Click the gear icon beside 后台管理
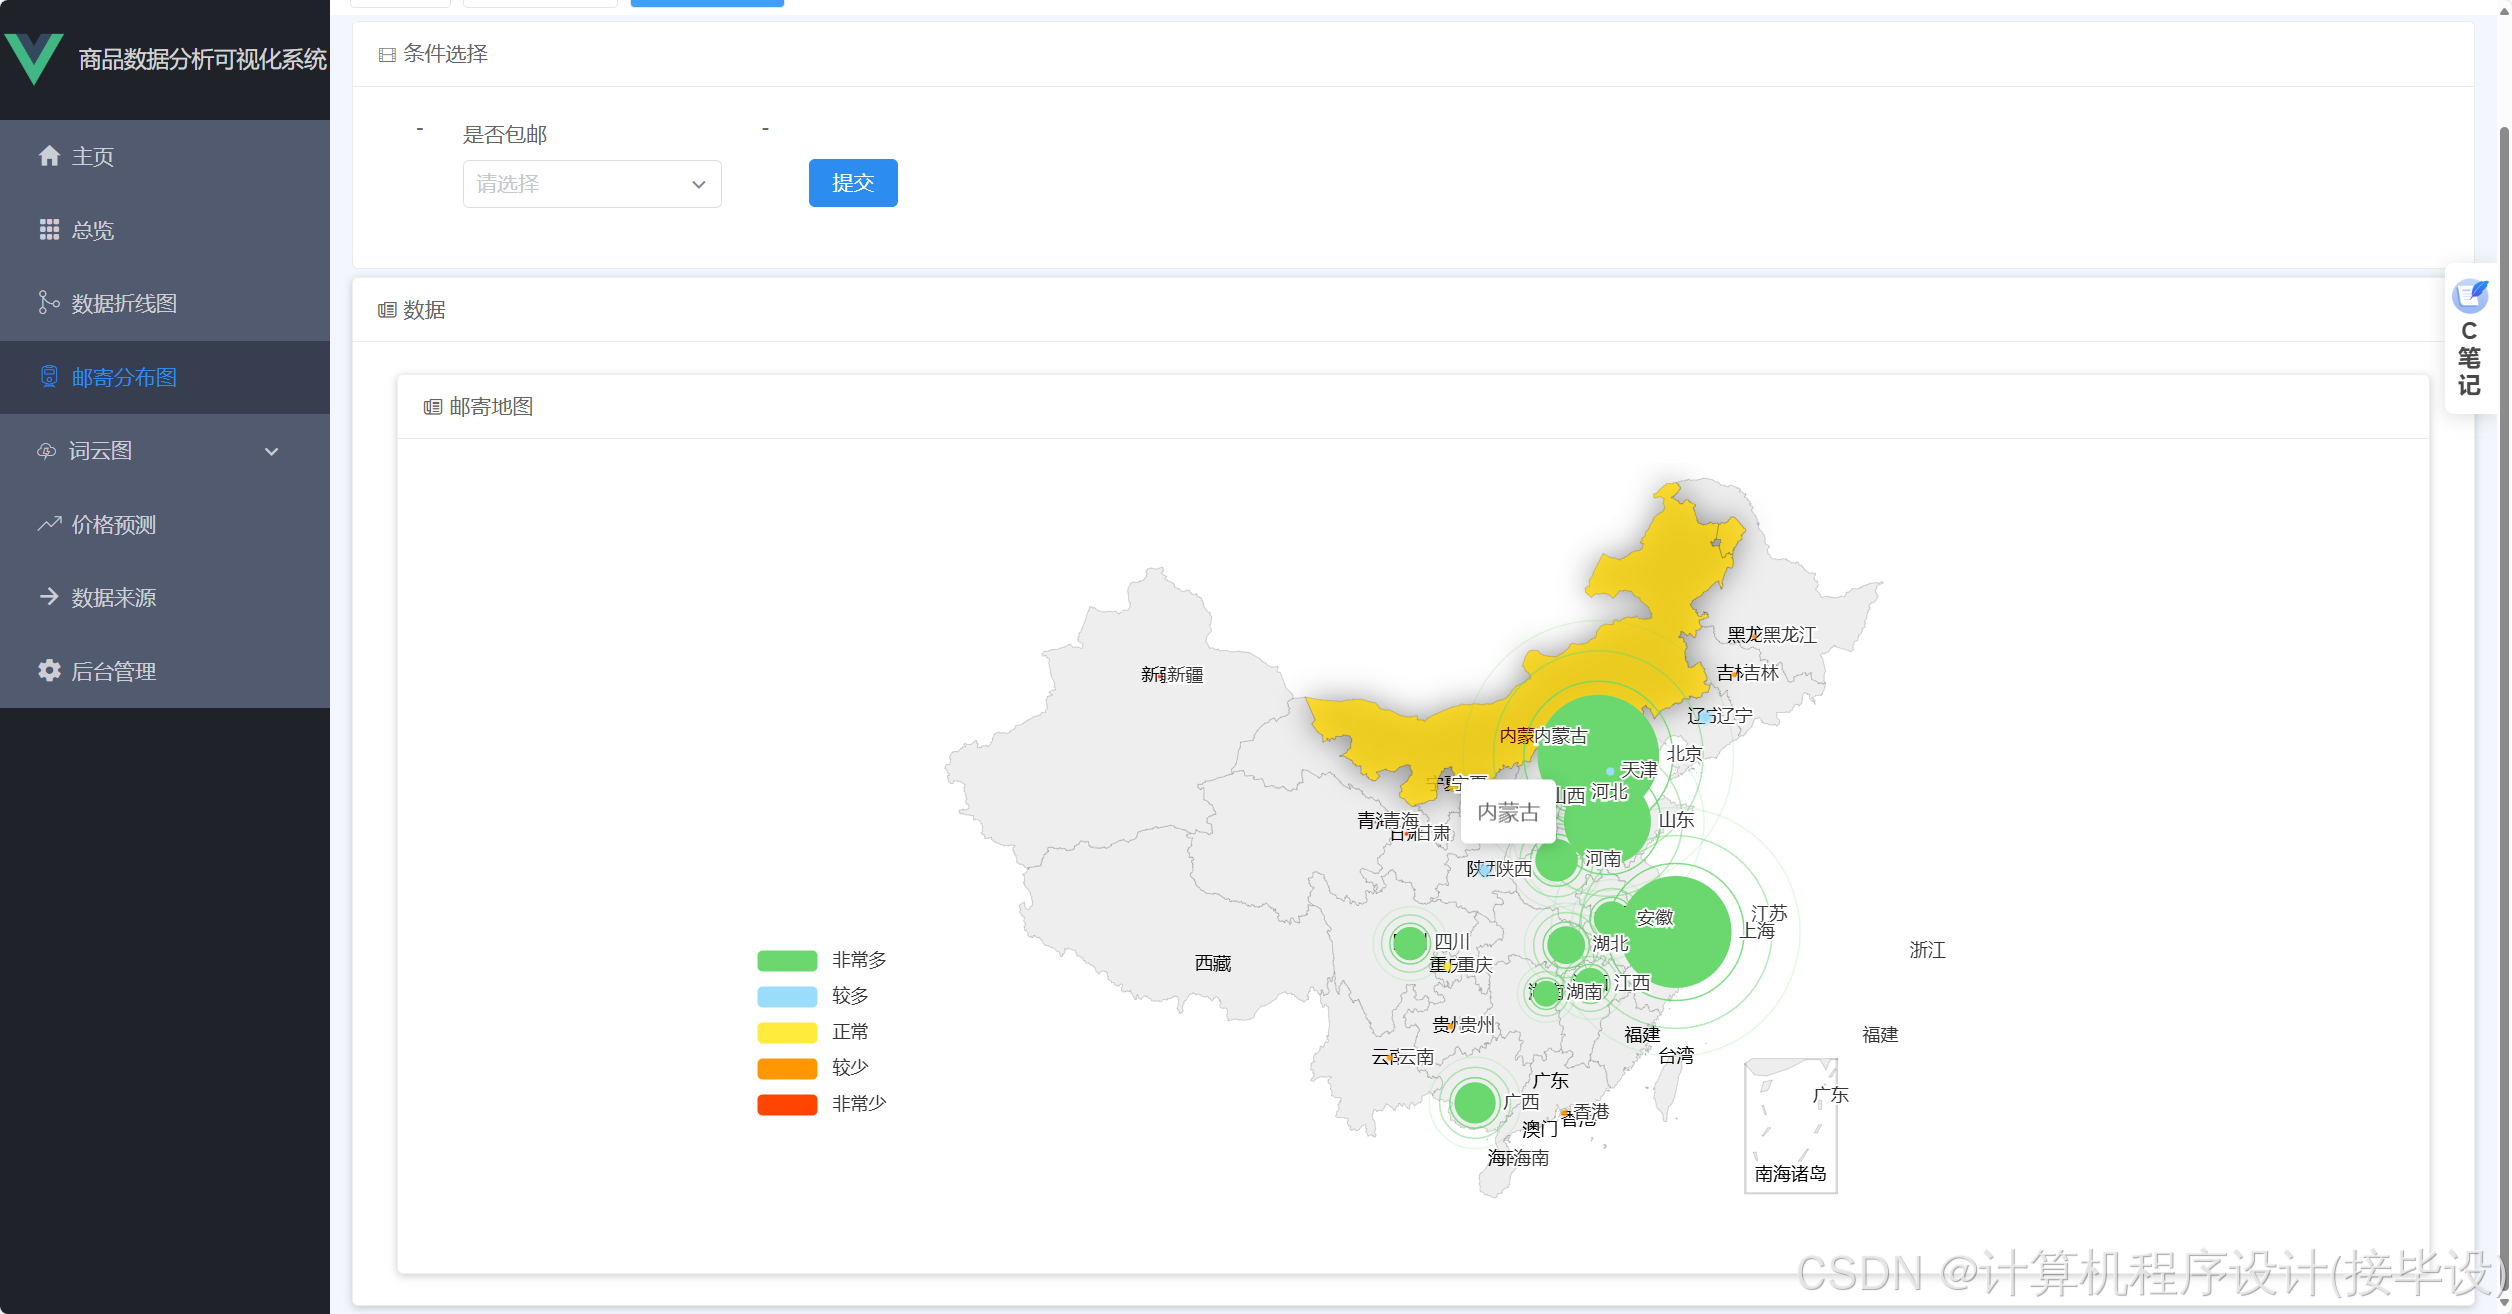This screenshot has height=1314, width=2512. coord(49,671)
